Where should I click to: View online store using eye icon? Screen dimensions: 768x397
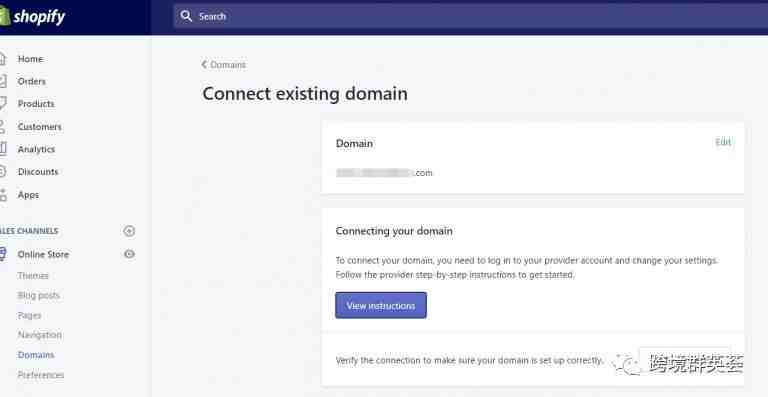[x=129, y=254]
